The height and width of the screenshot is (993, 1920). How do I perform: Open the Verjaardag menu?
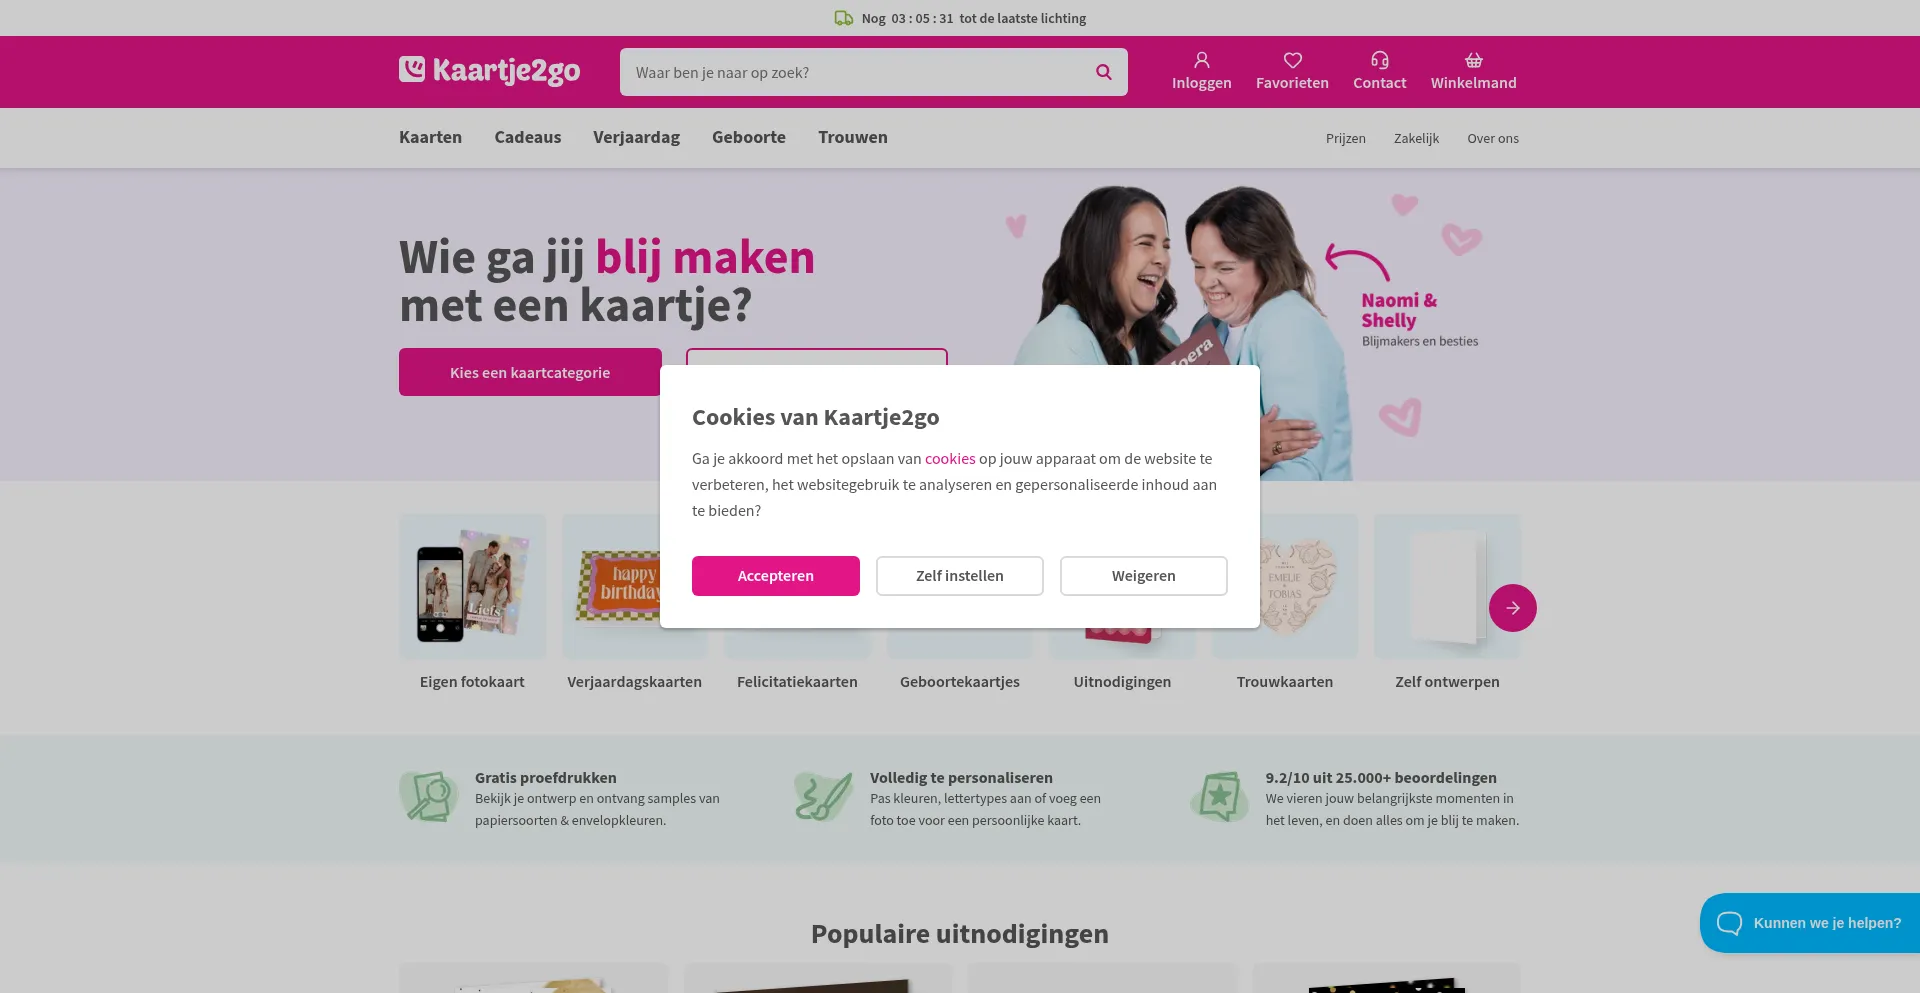click(636, 137)
